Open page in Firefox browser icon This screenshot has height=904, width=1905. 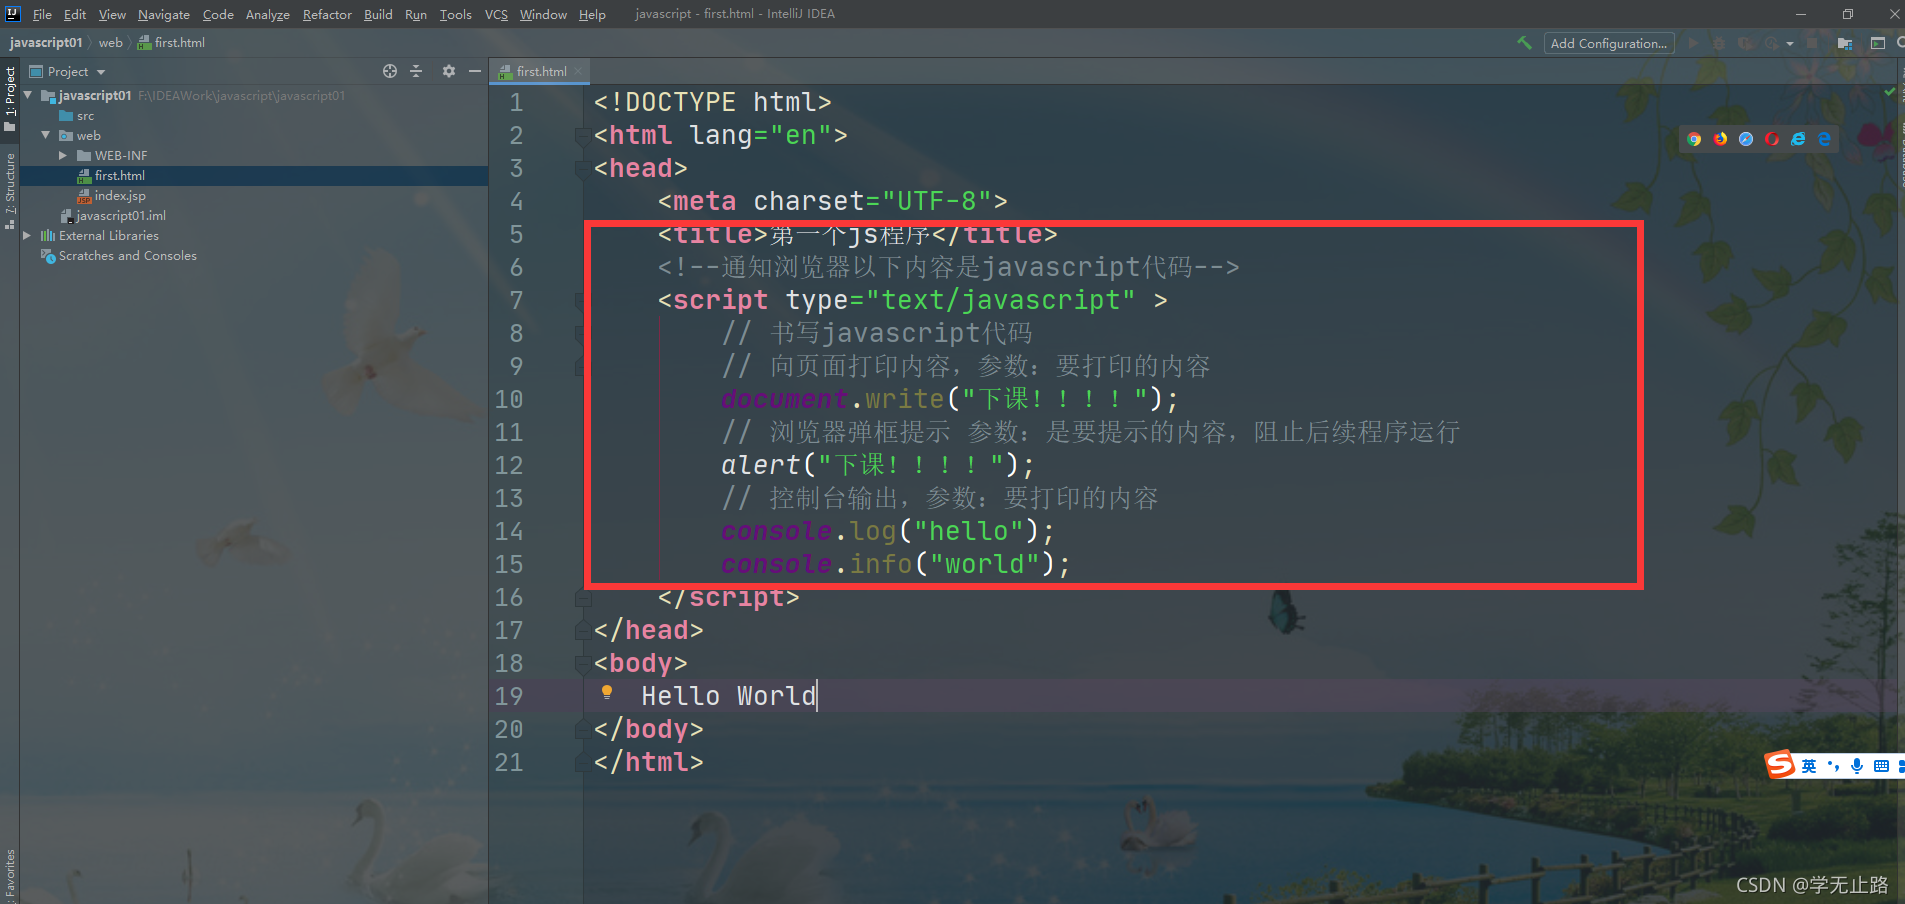[x=1720, y=139]
